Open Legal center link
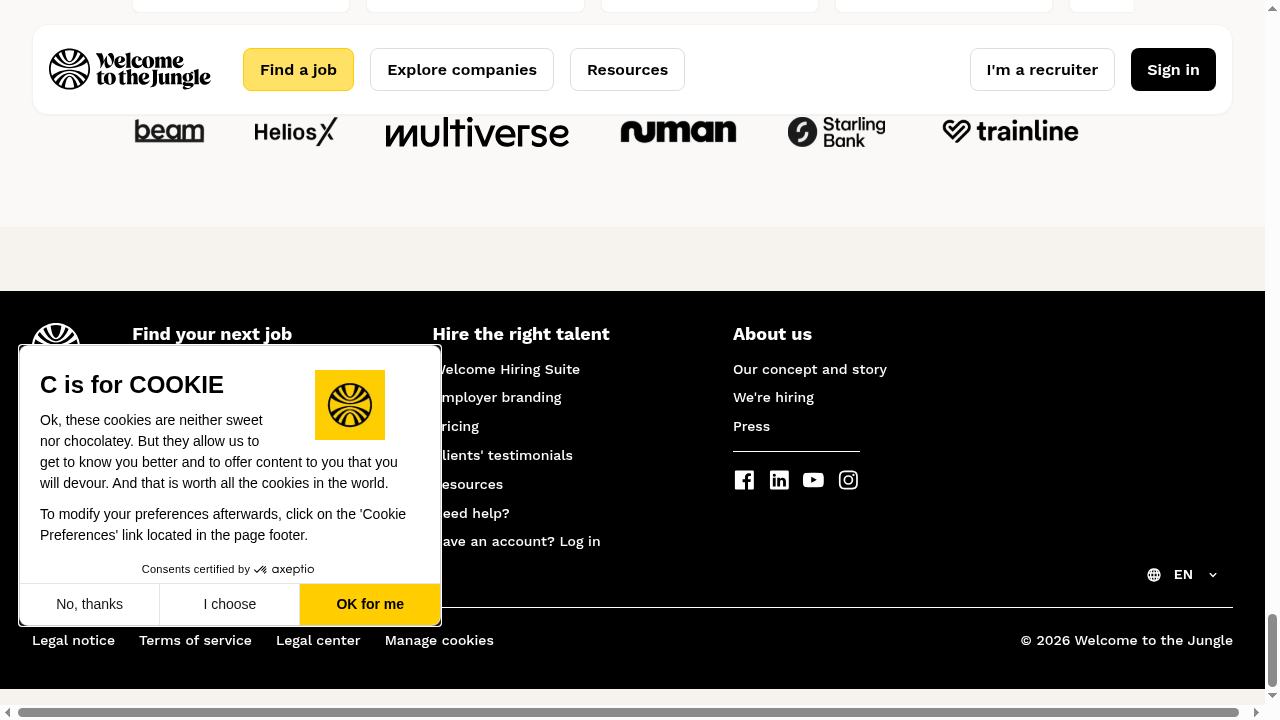1280x720 pixels. (x=318, y=640)
